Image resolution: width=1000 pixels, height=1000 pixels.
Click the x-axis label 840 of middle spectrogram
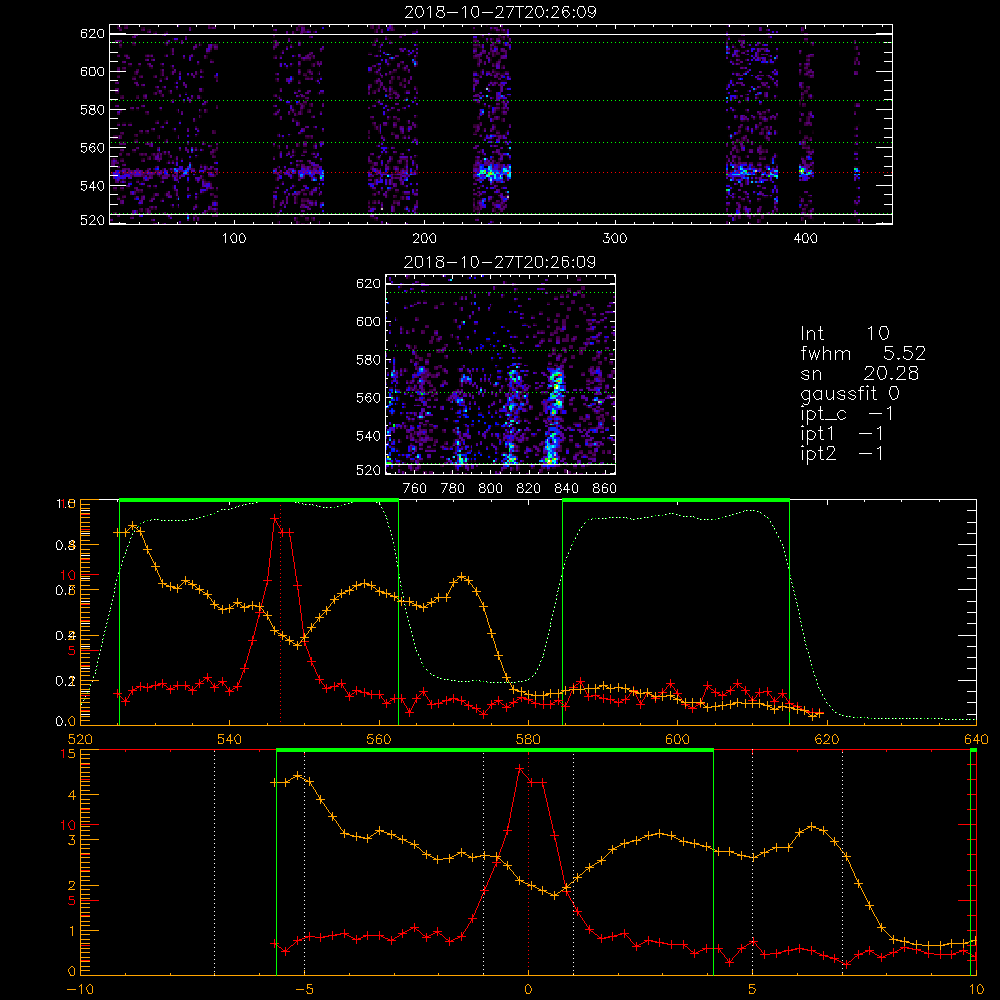coord(566,489)
